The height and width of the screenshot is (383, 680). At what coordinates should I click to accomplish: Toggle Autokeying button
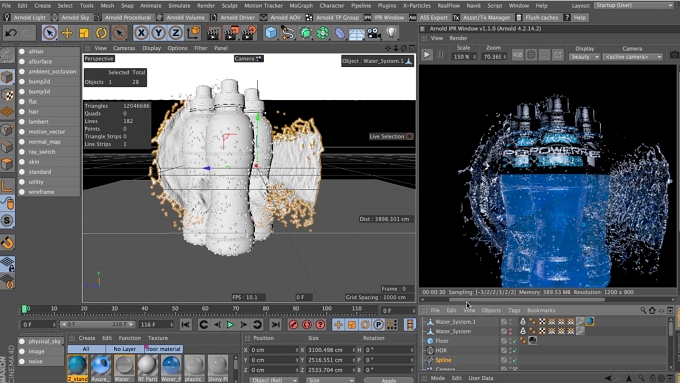307,324
